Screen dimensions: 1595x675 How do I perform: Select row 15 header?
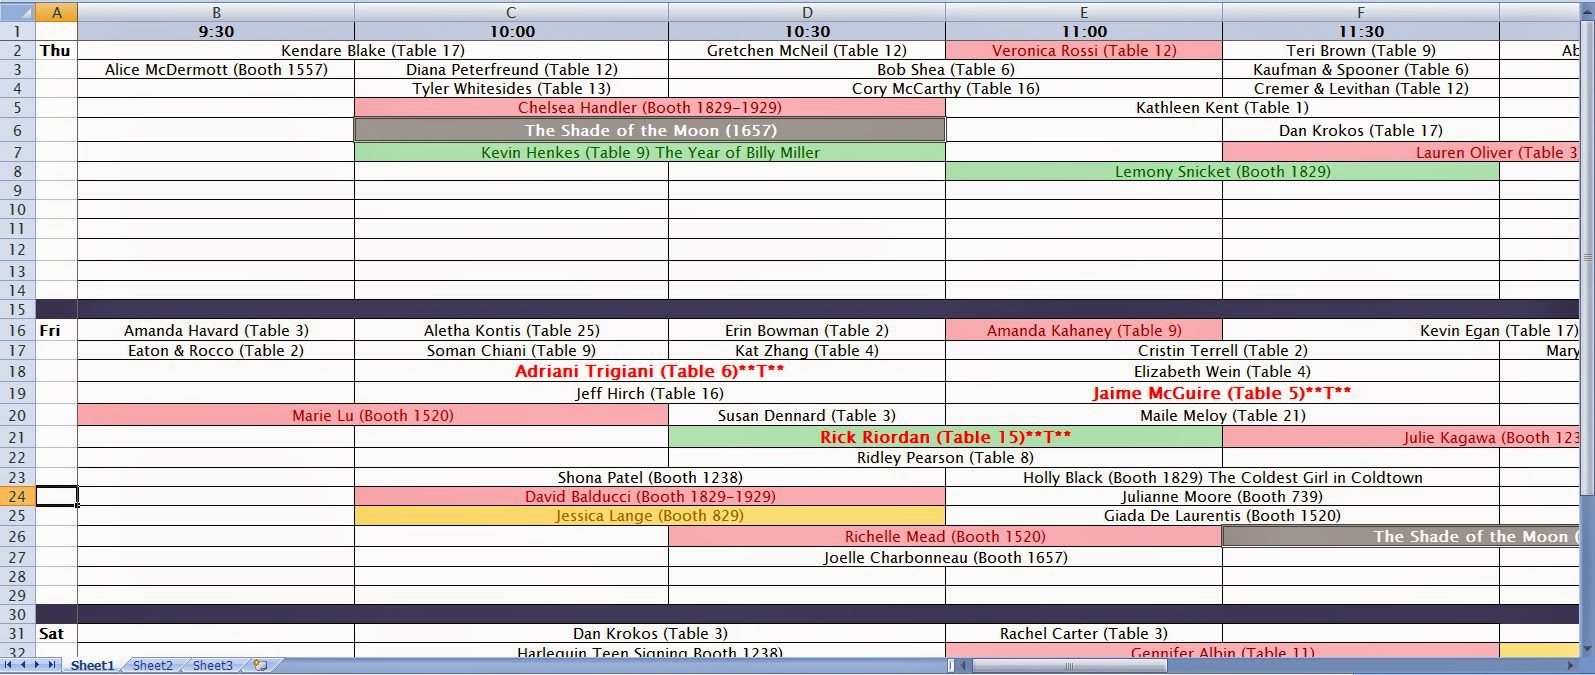(18, 309)
